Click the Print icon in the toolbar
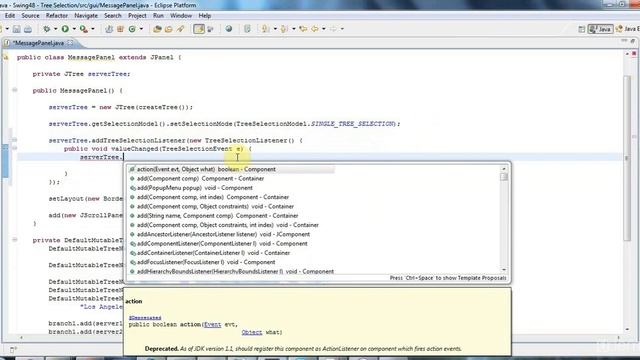 point(28,29)
